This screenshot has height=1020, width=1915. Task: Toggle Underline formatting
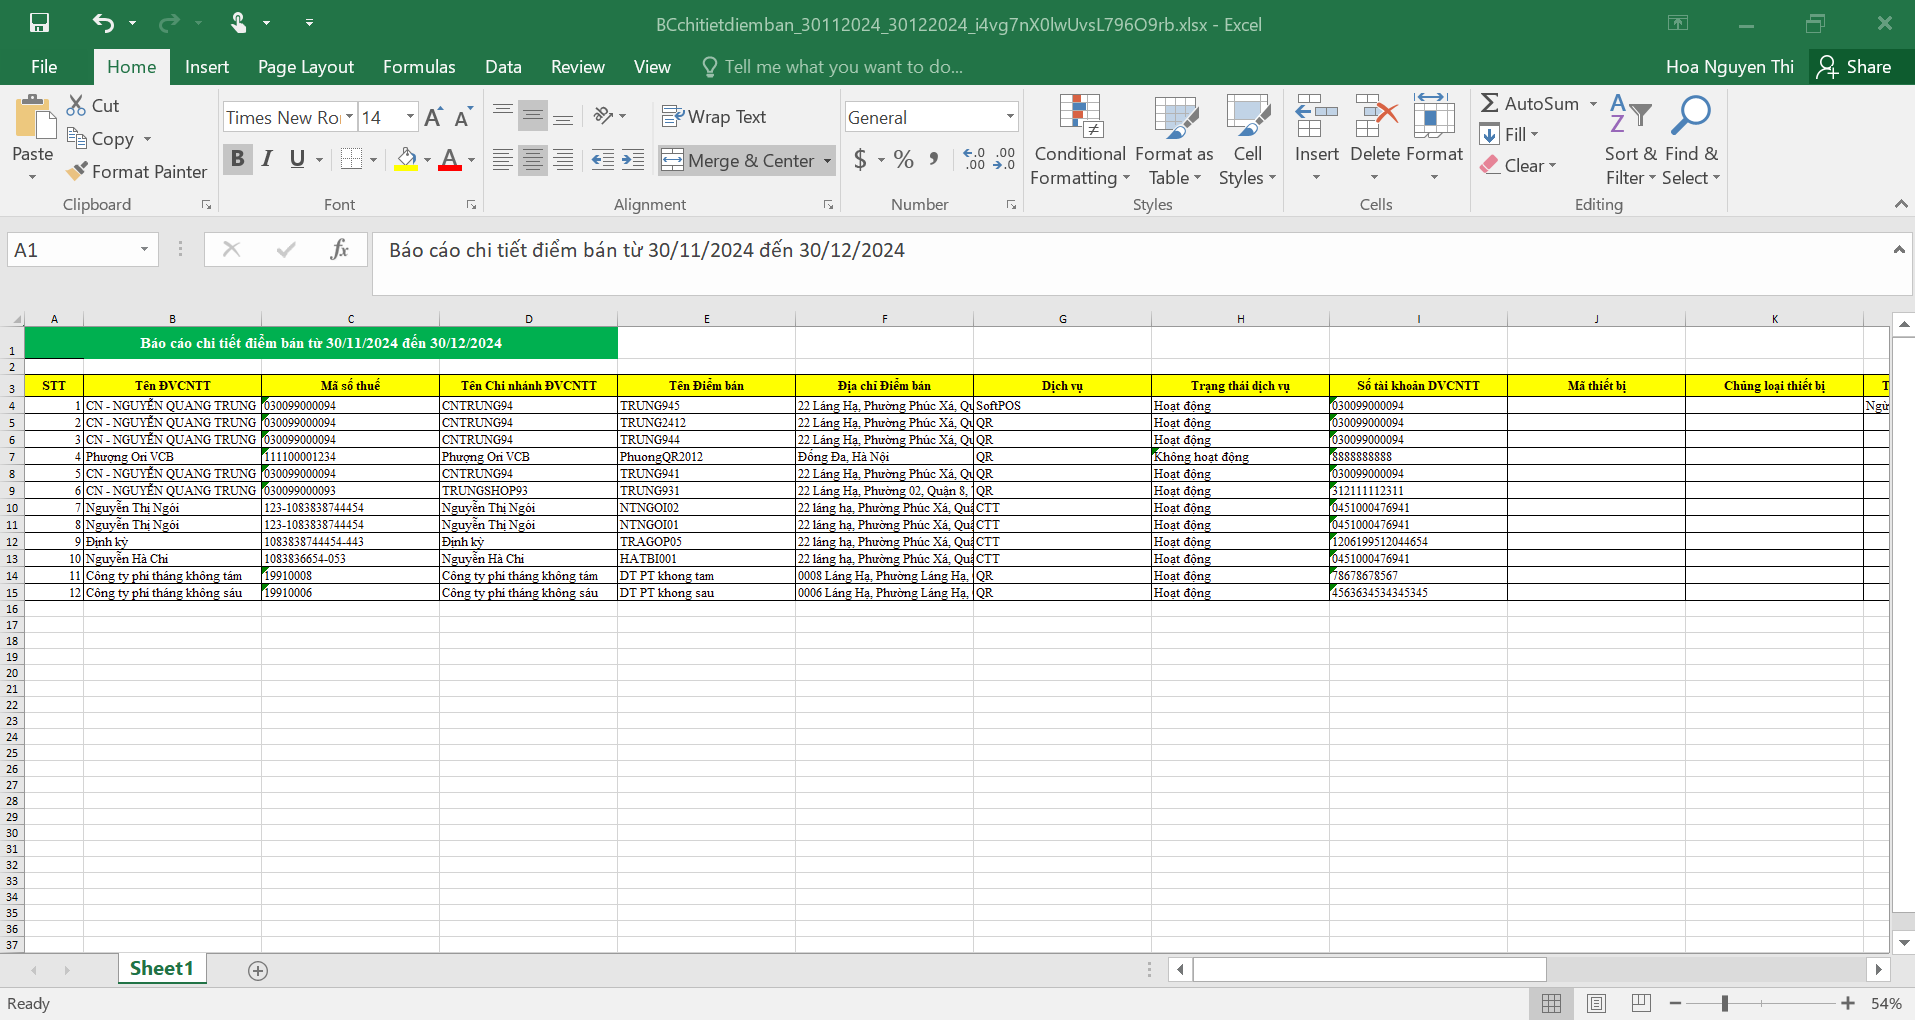click(297, 159)
